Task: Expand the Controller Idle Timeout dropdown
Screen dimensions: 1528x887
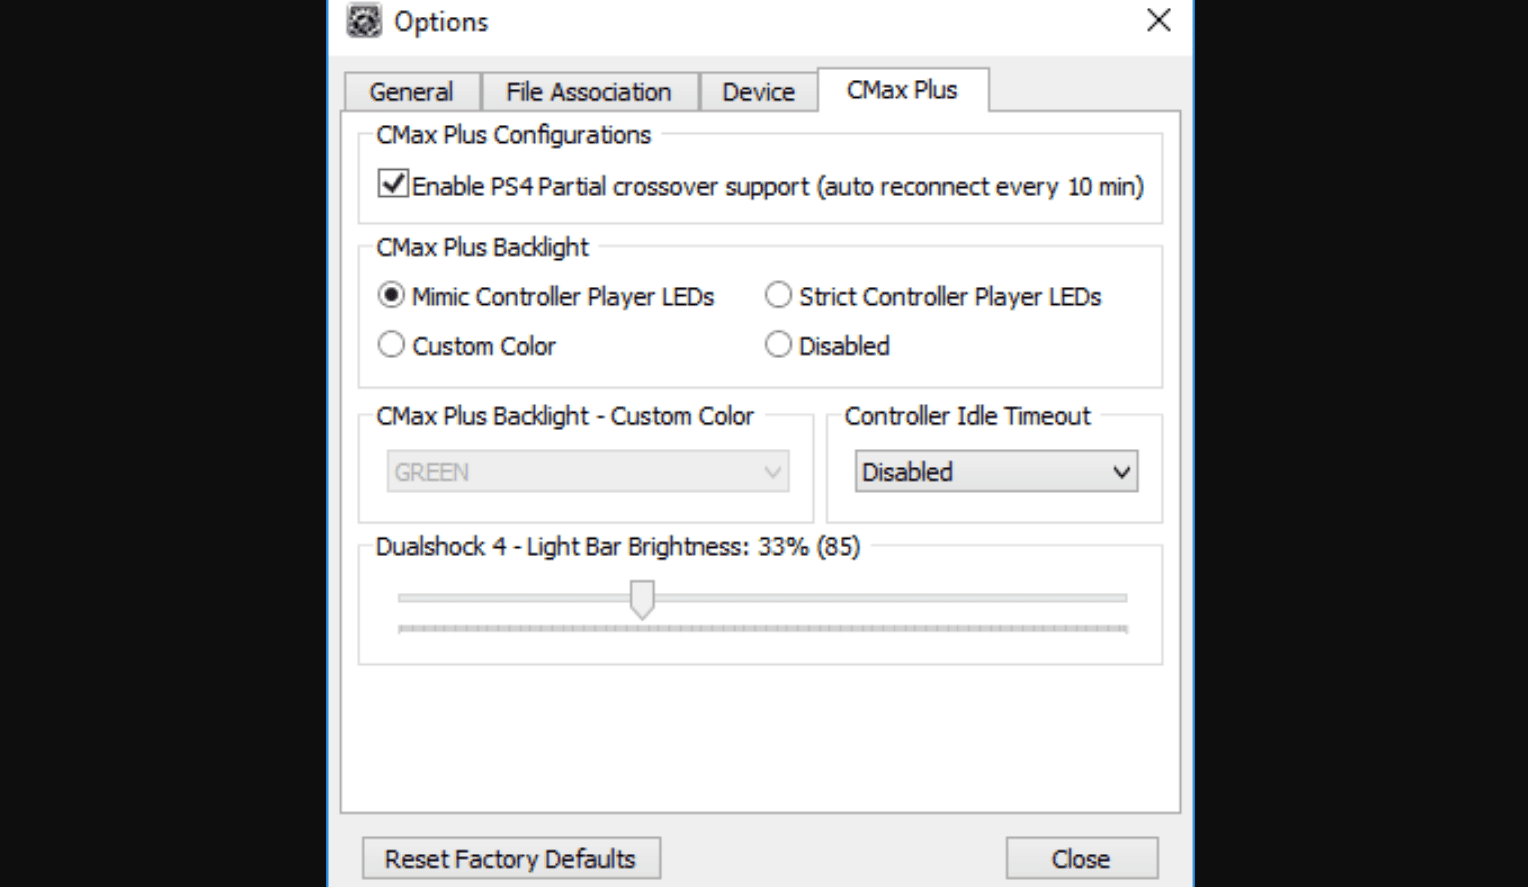Action: [996, 472]
